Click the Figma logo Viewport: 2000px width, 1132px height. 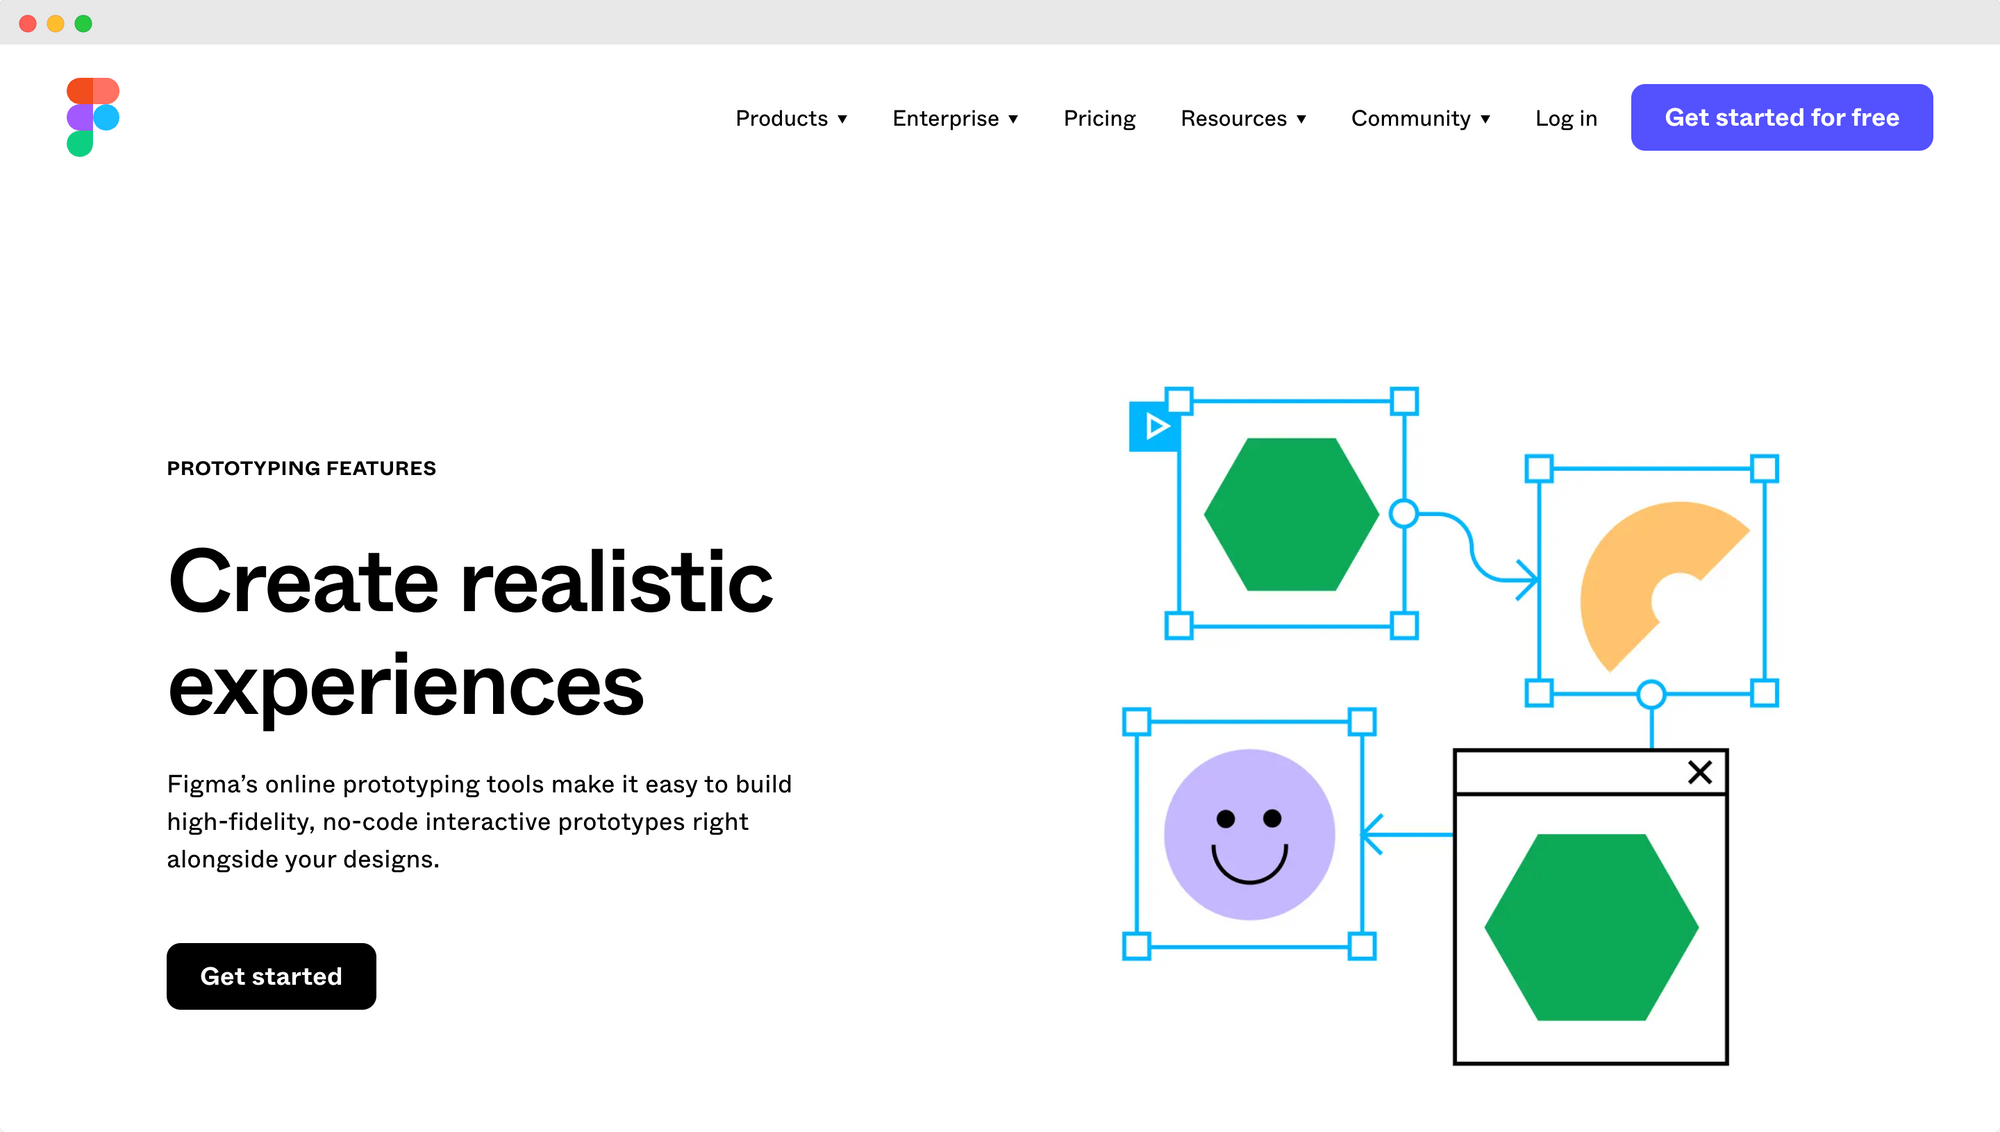[x=93, y=117]
